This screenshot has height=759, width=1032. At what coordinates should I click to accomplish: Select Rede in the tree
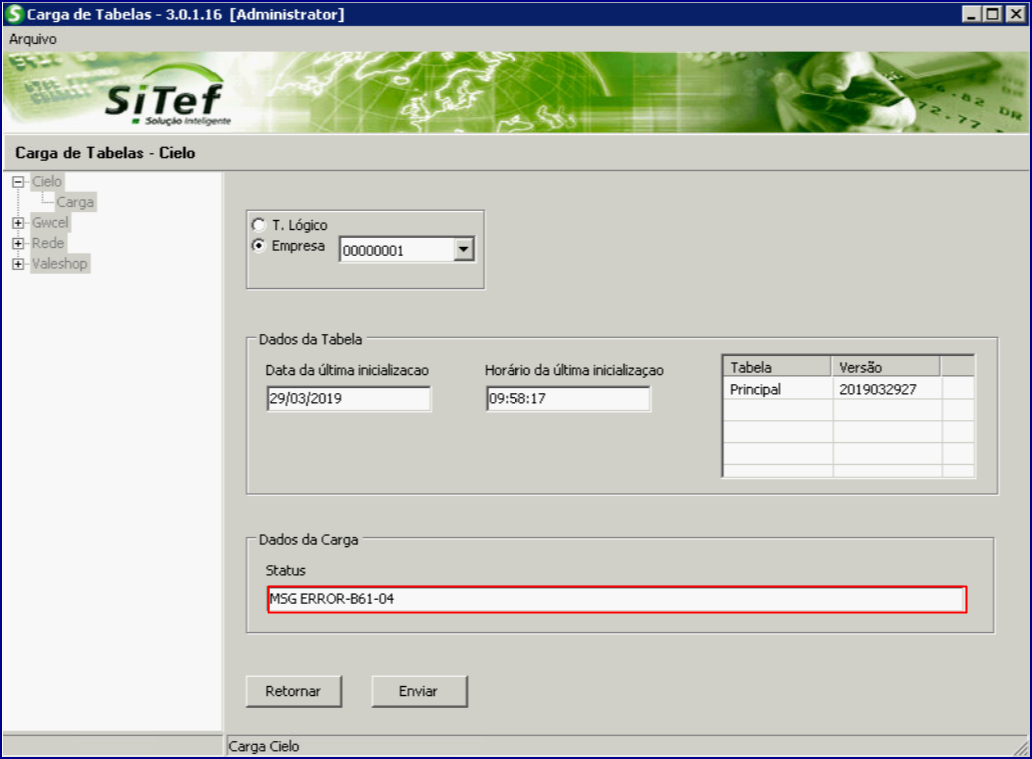click(x=48, y=244)
